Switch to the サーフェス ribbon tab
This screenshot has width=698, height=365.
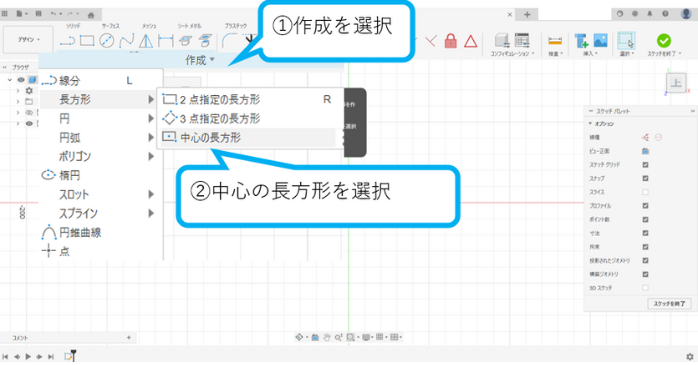[110, 26]
